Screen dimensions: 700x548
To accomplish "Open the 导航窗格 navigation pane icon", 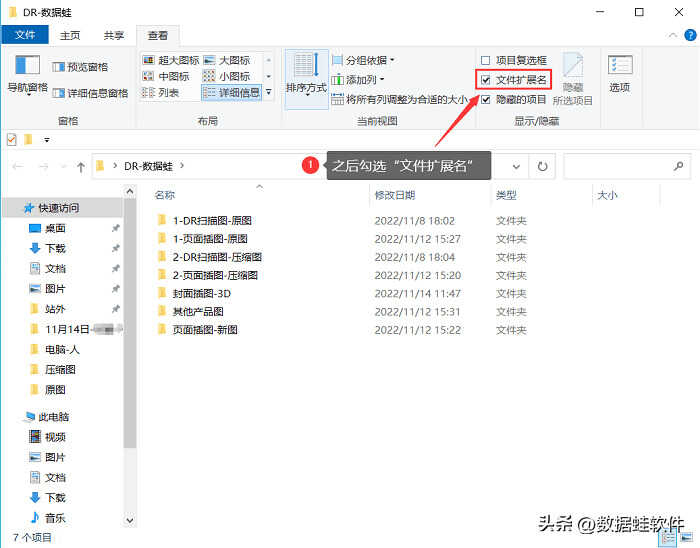I will coord(27,66).
